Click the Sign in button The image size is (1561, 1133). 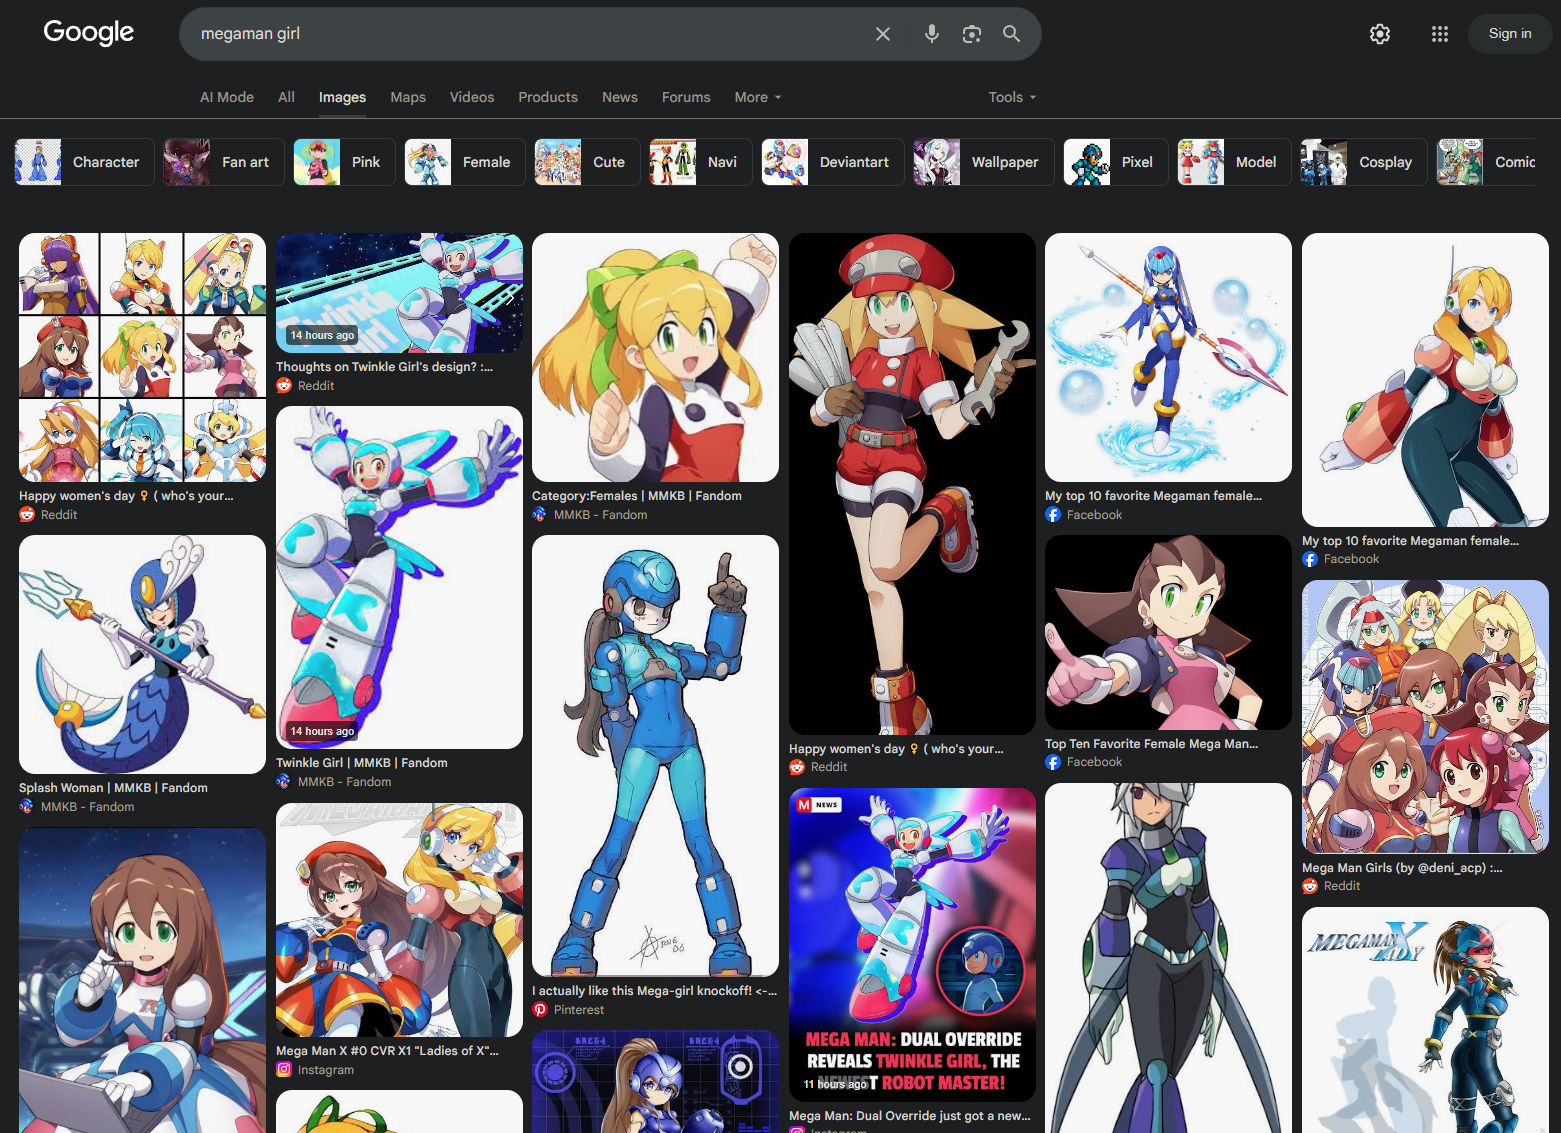point(1510,34)
